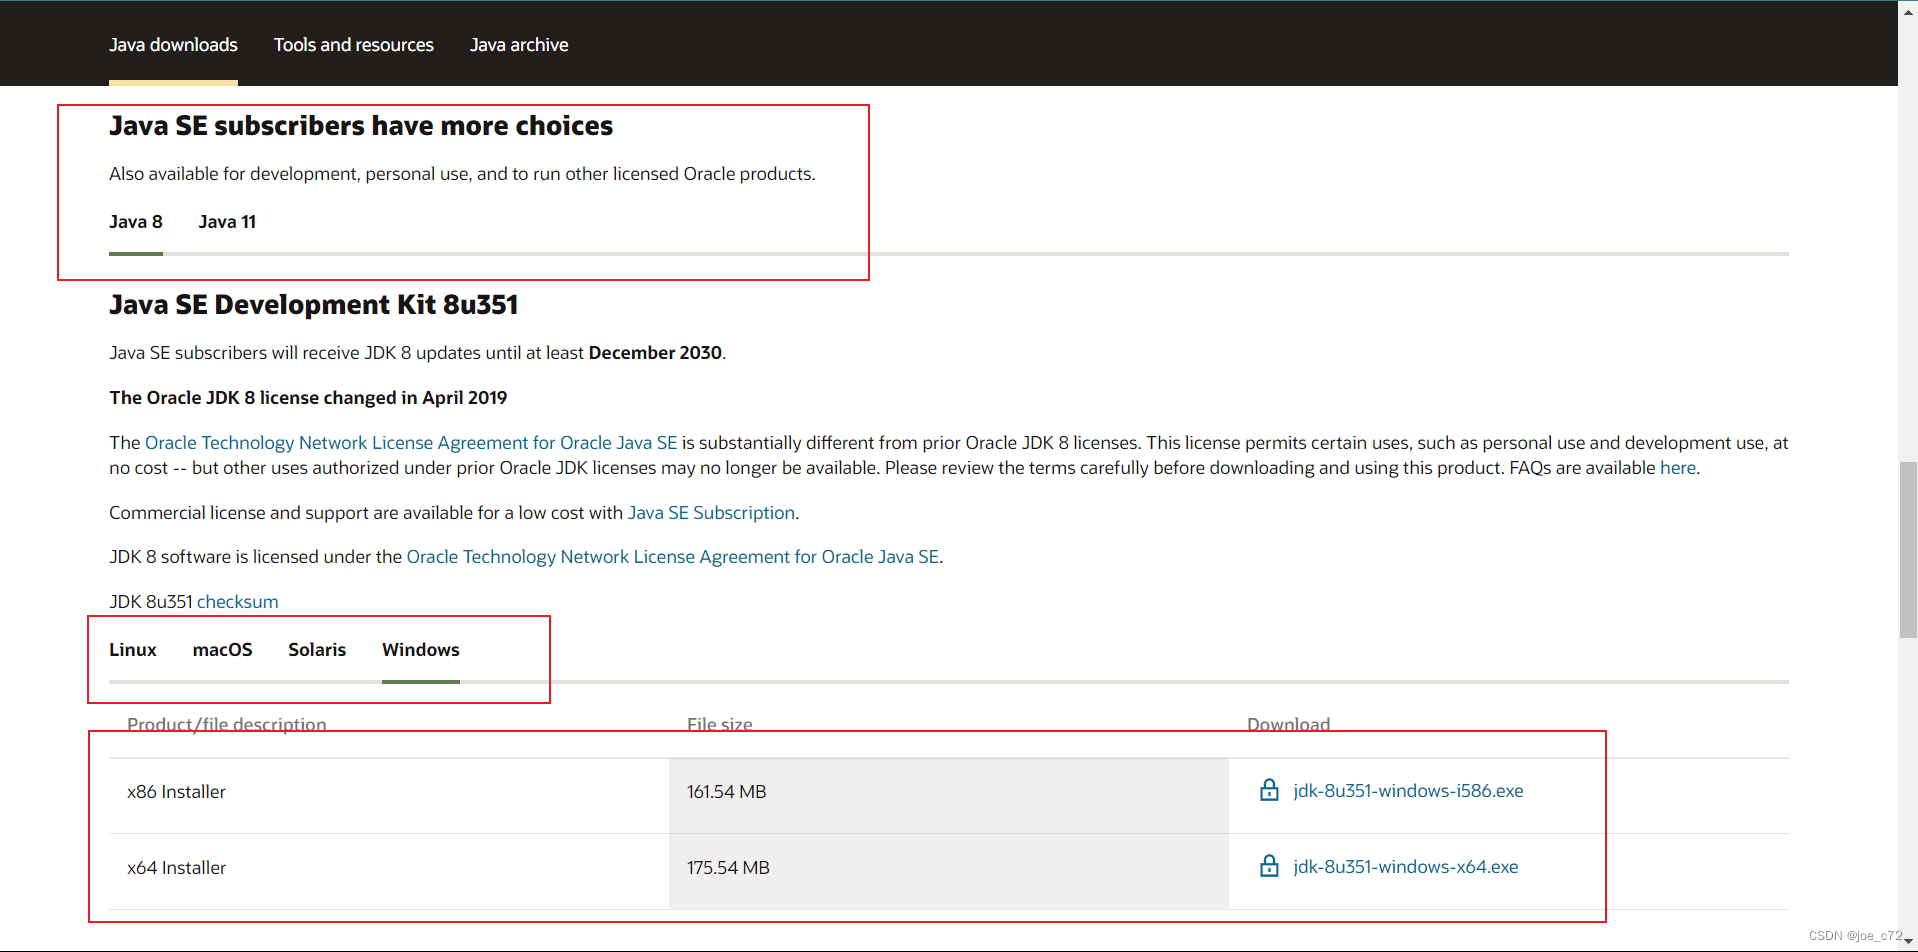Screen dimensions: 1918x952
Task: Click the 'Java SE subscribers have more choices' heading
Action: 361,126
